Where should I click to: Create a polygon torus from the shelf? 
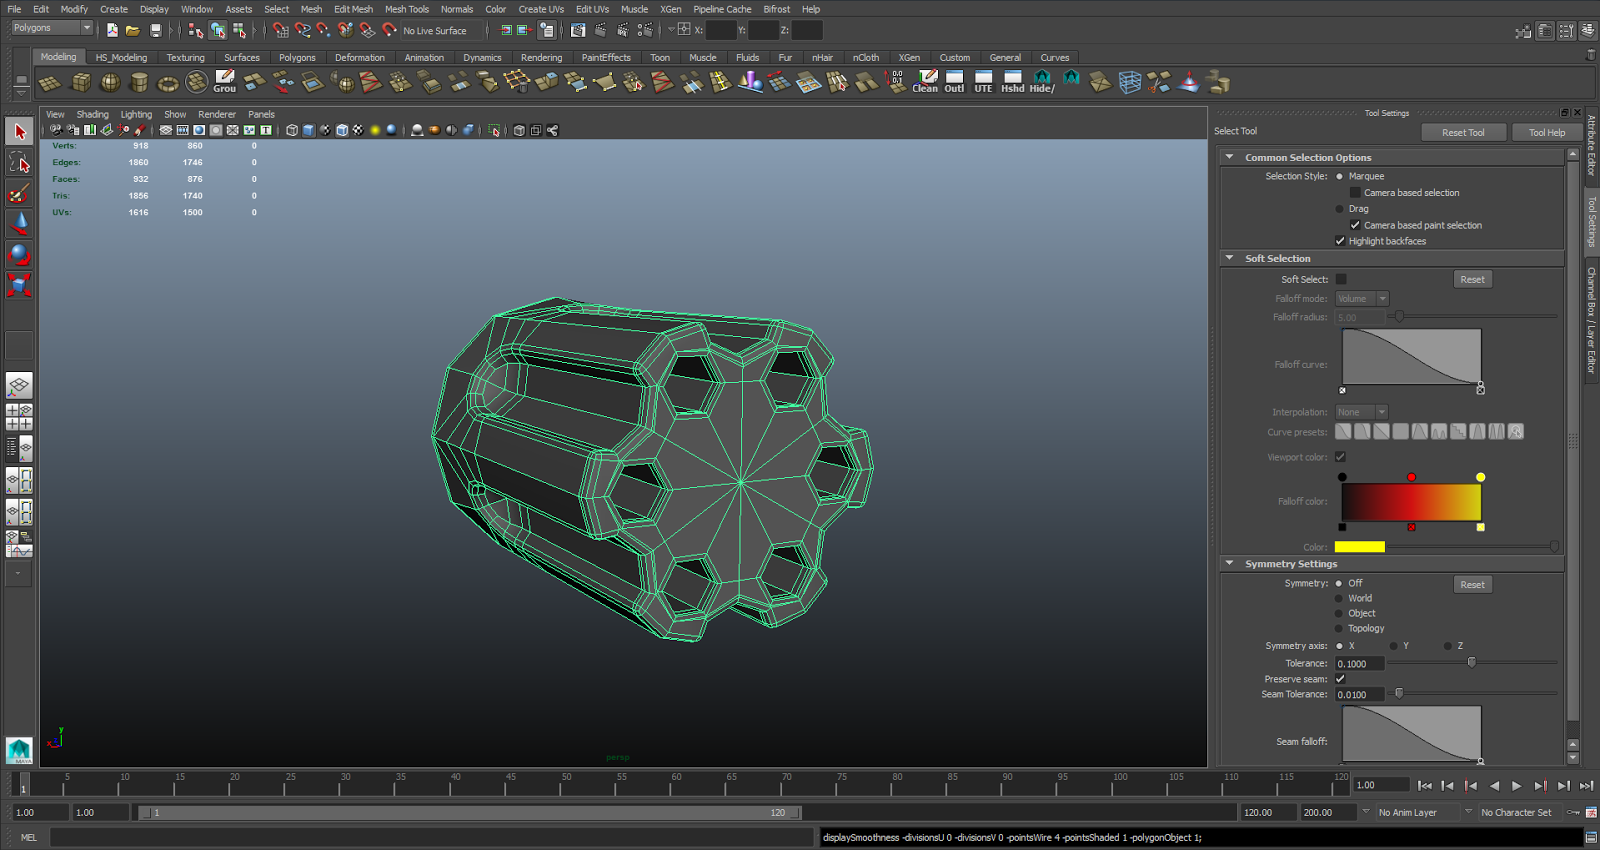168,82
